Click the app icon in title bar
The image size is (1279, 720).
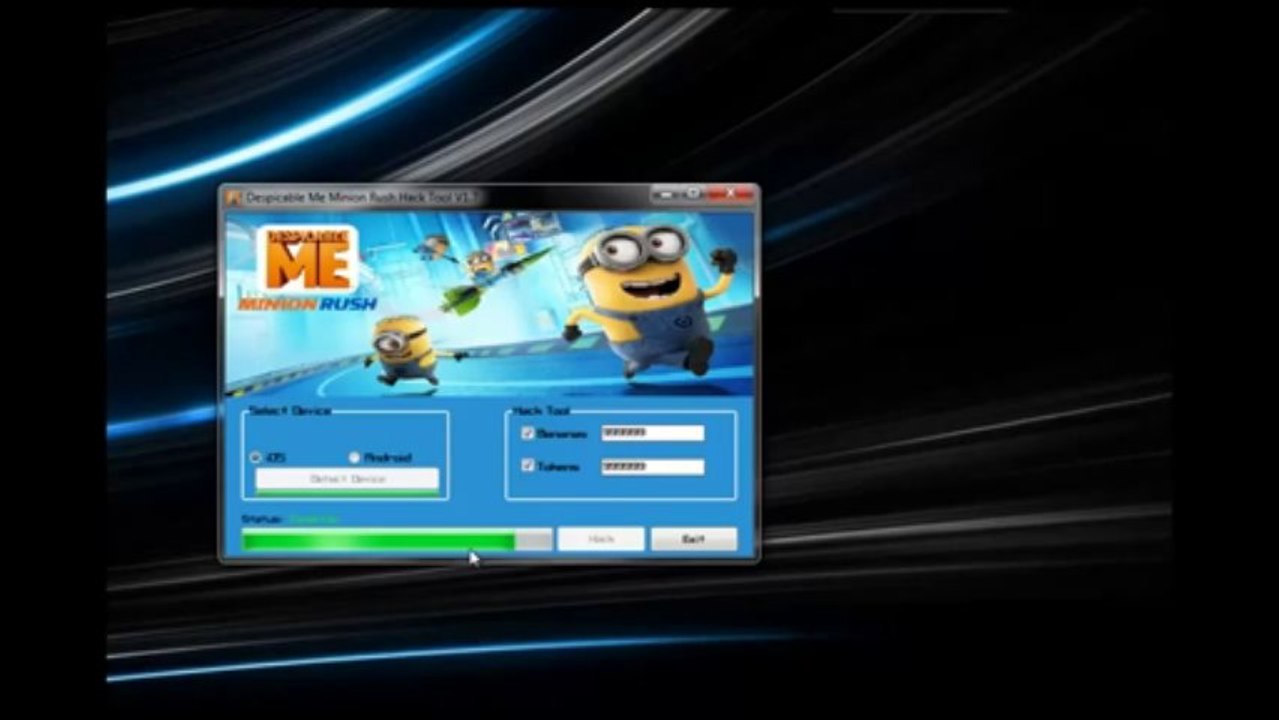234,197
